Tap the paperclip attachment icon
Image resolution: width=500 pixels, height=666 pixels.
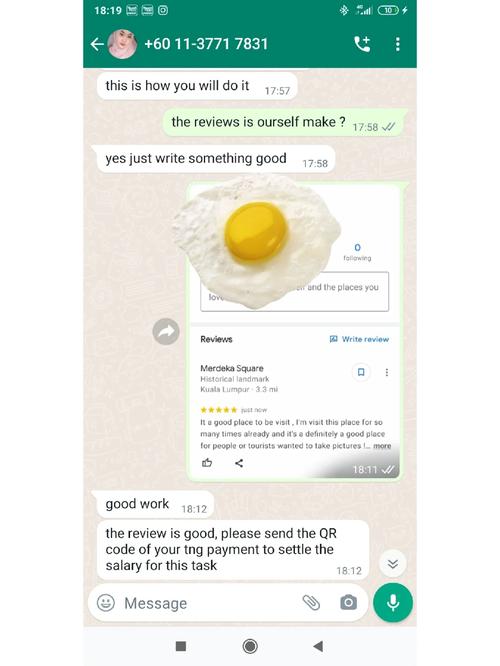(311, 603)
